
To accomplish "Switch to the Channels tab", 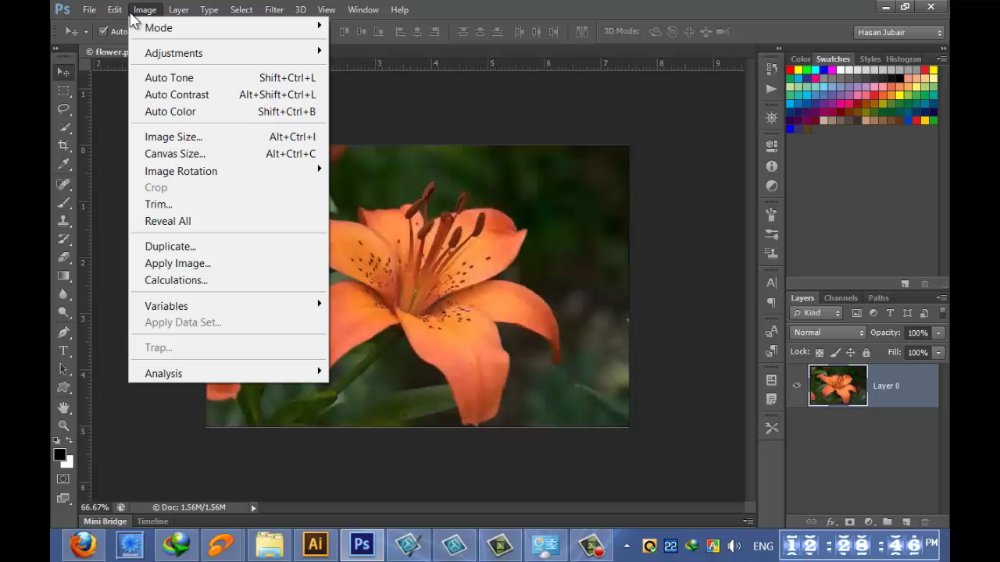I will coord(840,298).
